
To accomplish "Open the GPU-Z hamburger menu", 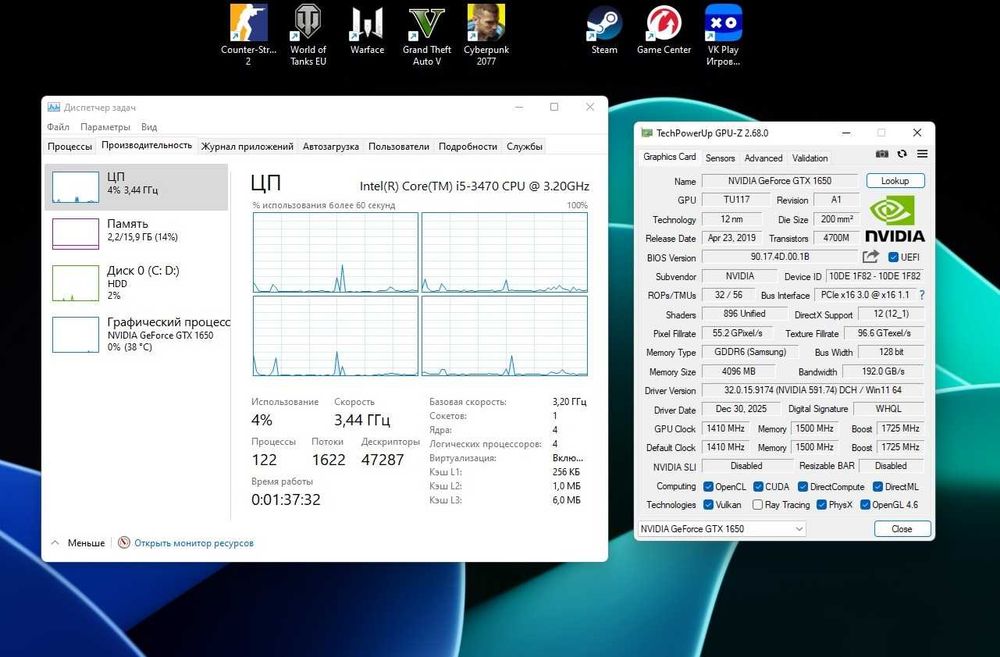I will pyautogui.click(x=922, y=154).
